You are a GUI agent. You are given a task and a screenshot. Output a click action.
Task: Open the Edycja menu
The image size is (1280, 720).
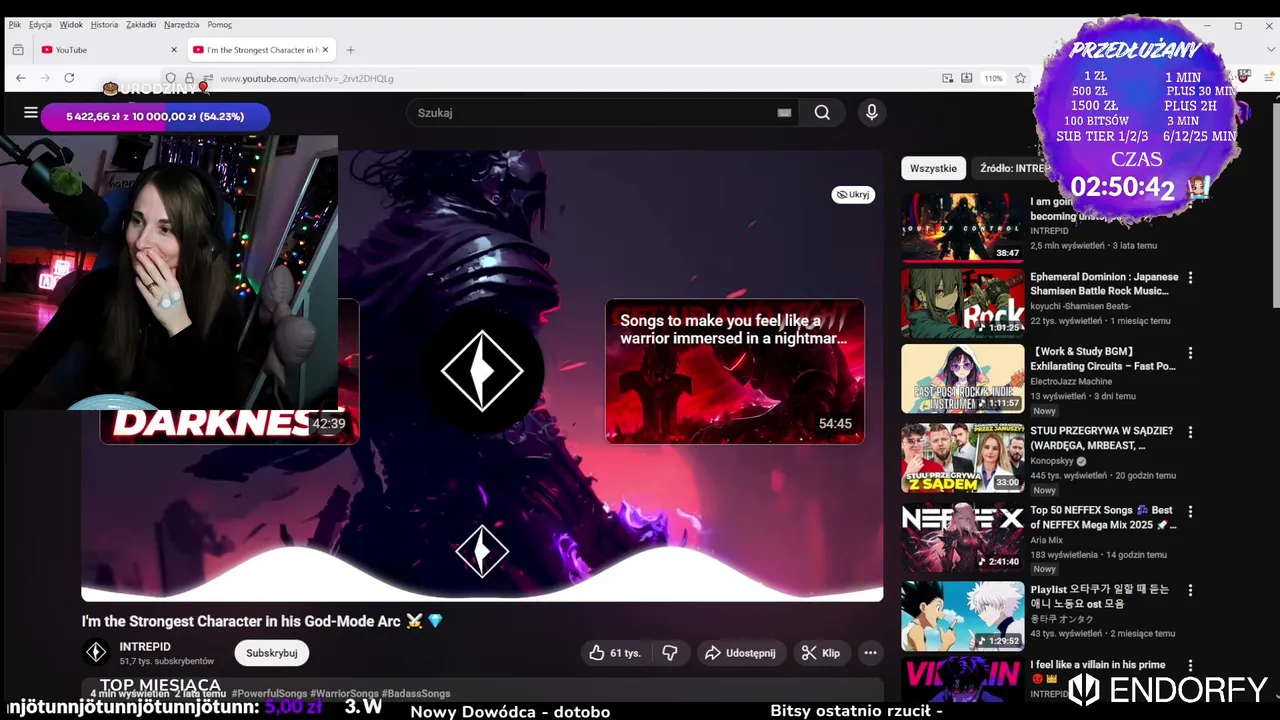click(x=40, y=25)
